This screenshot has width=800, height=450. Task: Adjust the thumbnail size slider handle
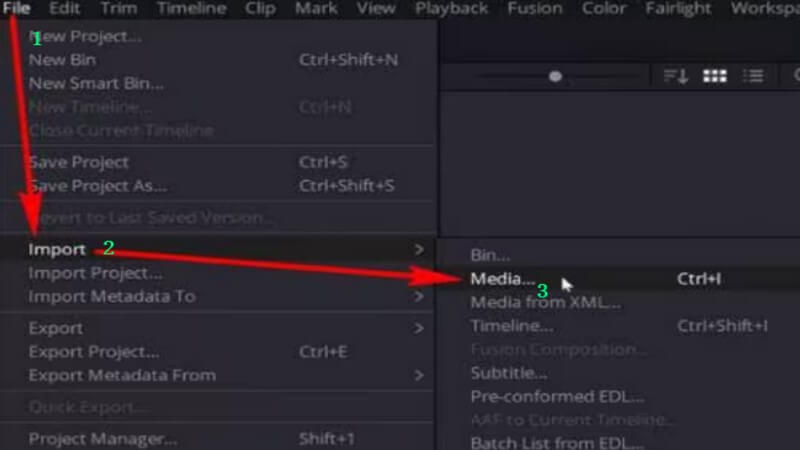click(555, 76)
